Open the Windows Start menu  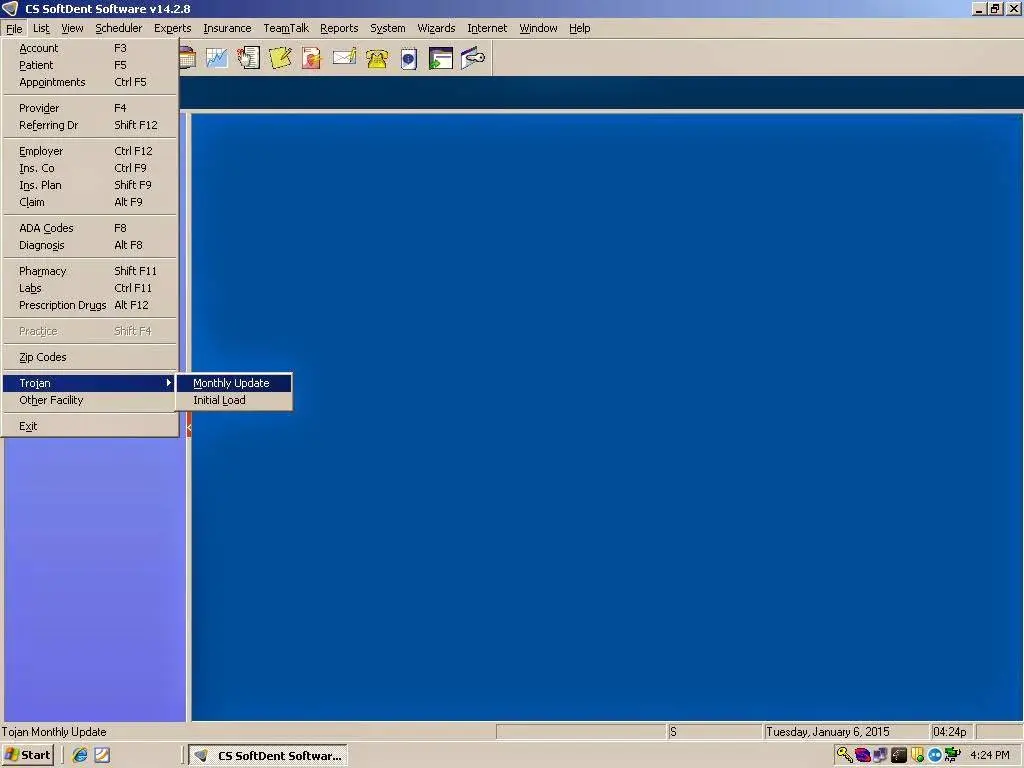click(x=27, y=755)
